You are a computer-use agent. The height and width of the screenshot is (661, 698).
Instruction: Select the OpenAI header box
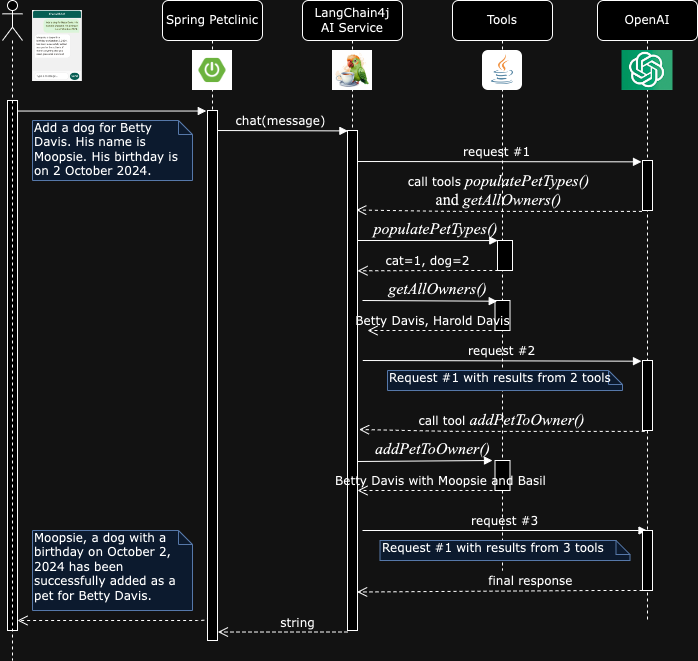tap(647, 20)
